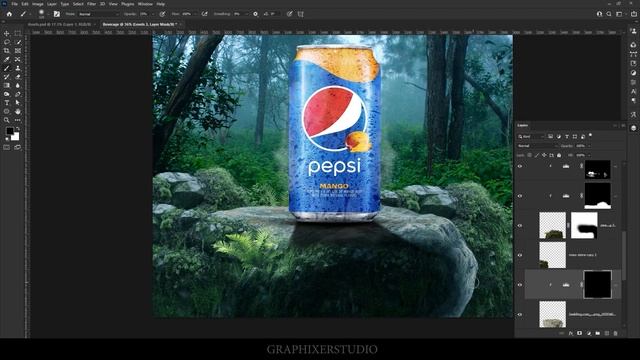Select the Layers panel tab
The width and height of the screenshot is (640, 360).
522,125
